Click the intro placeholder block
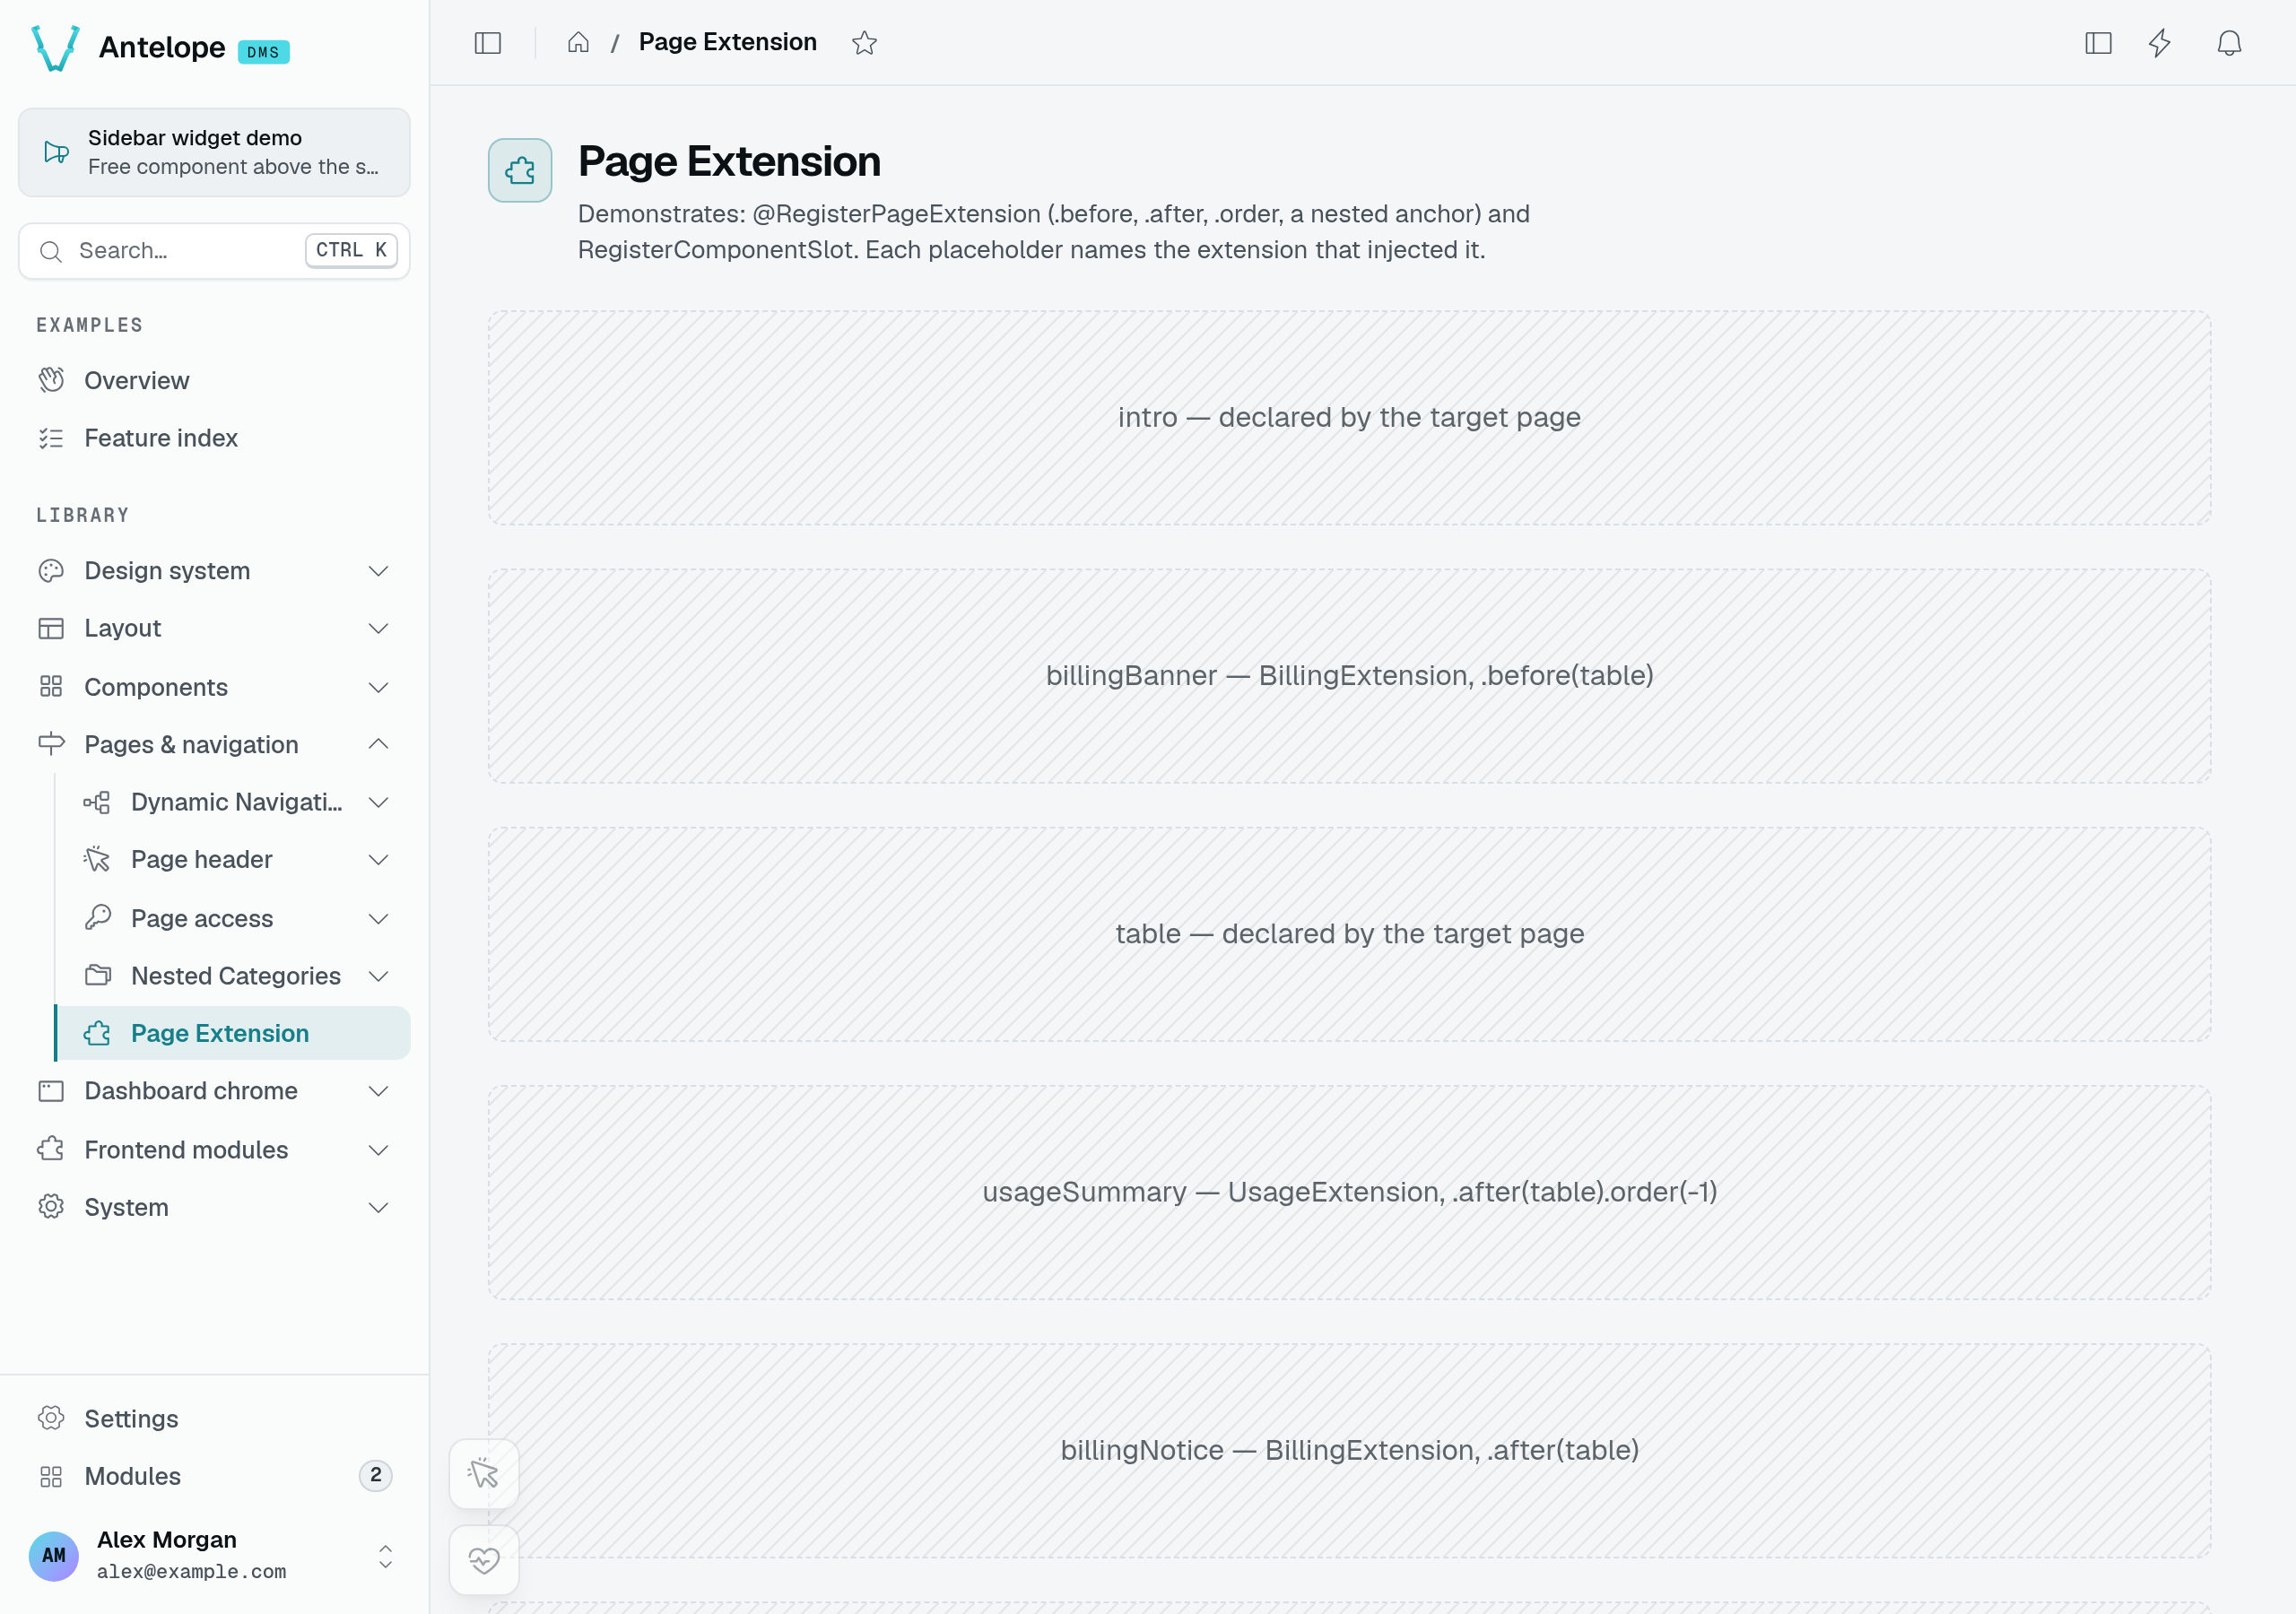The width and height of the screenshot is (2296, 1614). click(x=1349, y=417)
